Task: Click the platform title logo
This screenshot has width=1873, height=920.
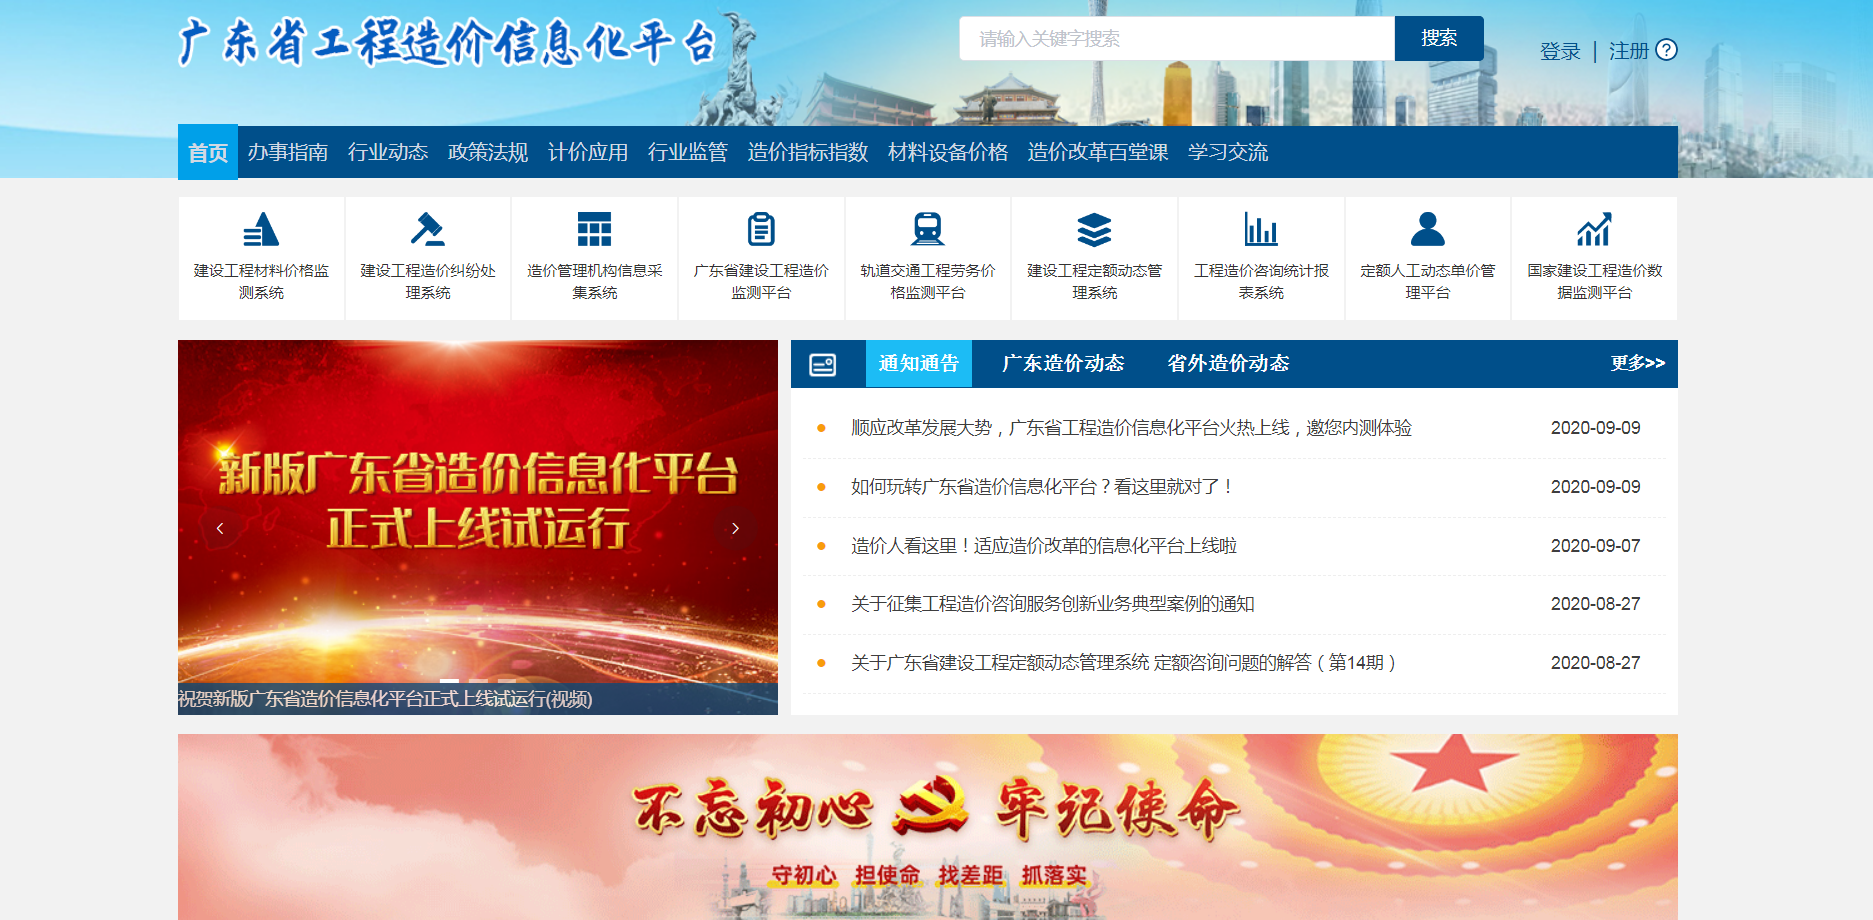Action: [x=448, y=42]
